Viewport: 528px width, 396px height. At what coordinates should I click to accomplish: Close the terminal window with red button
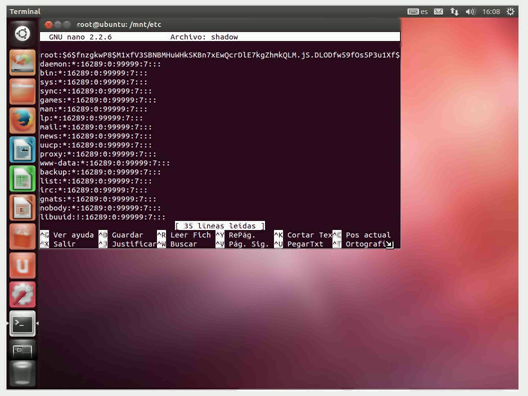click(48, 25)
